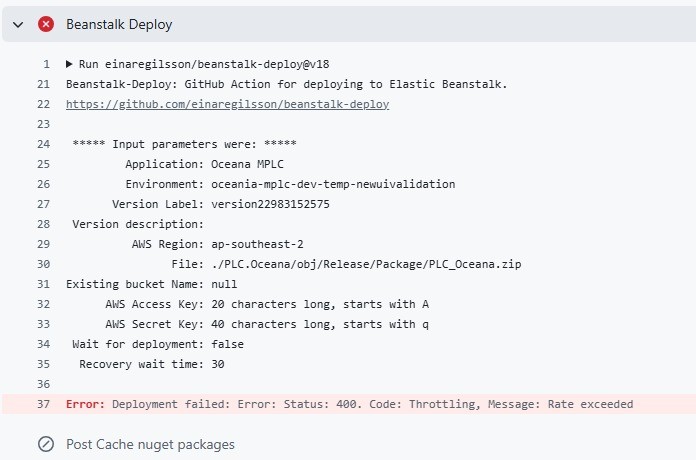696x460 pixels.
Task: Click line number 32 AWS Access Key
Action: pos(44,304)
